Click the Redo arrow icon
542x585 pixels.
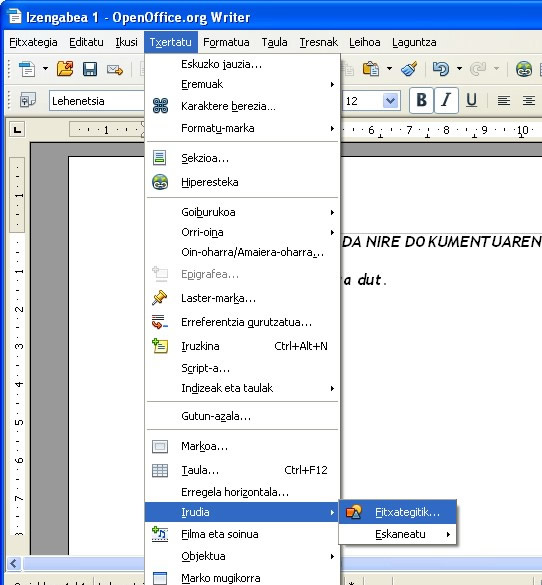(x=478, y=69)
